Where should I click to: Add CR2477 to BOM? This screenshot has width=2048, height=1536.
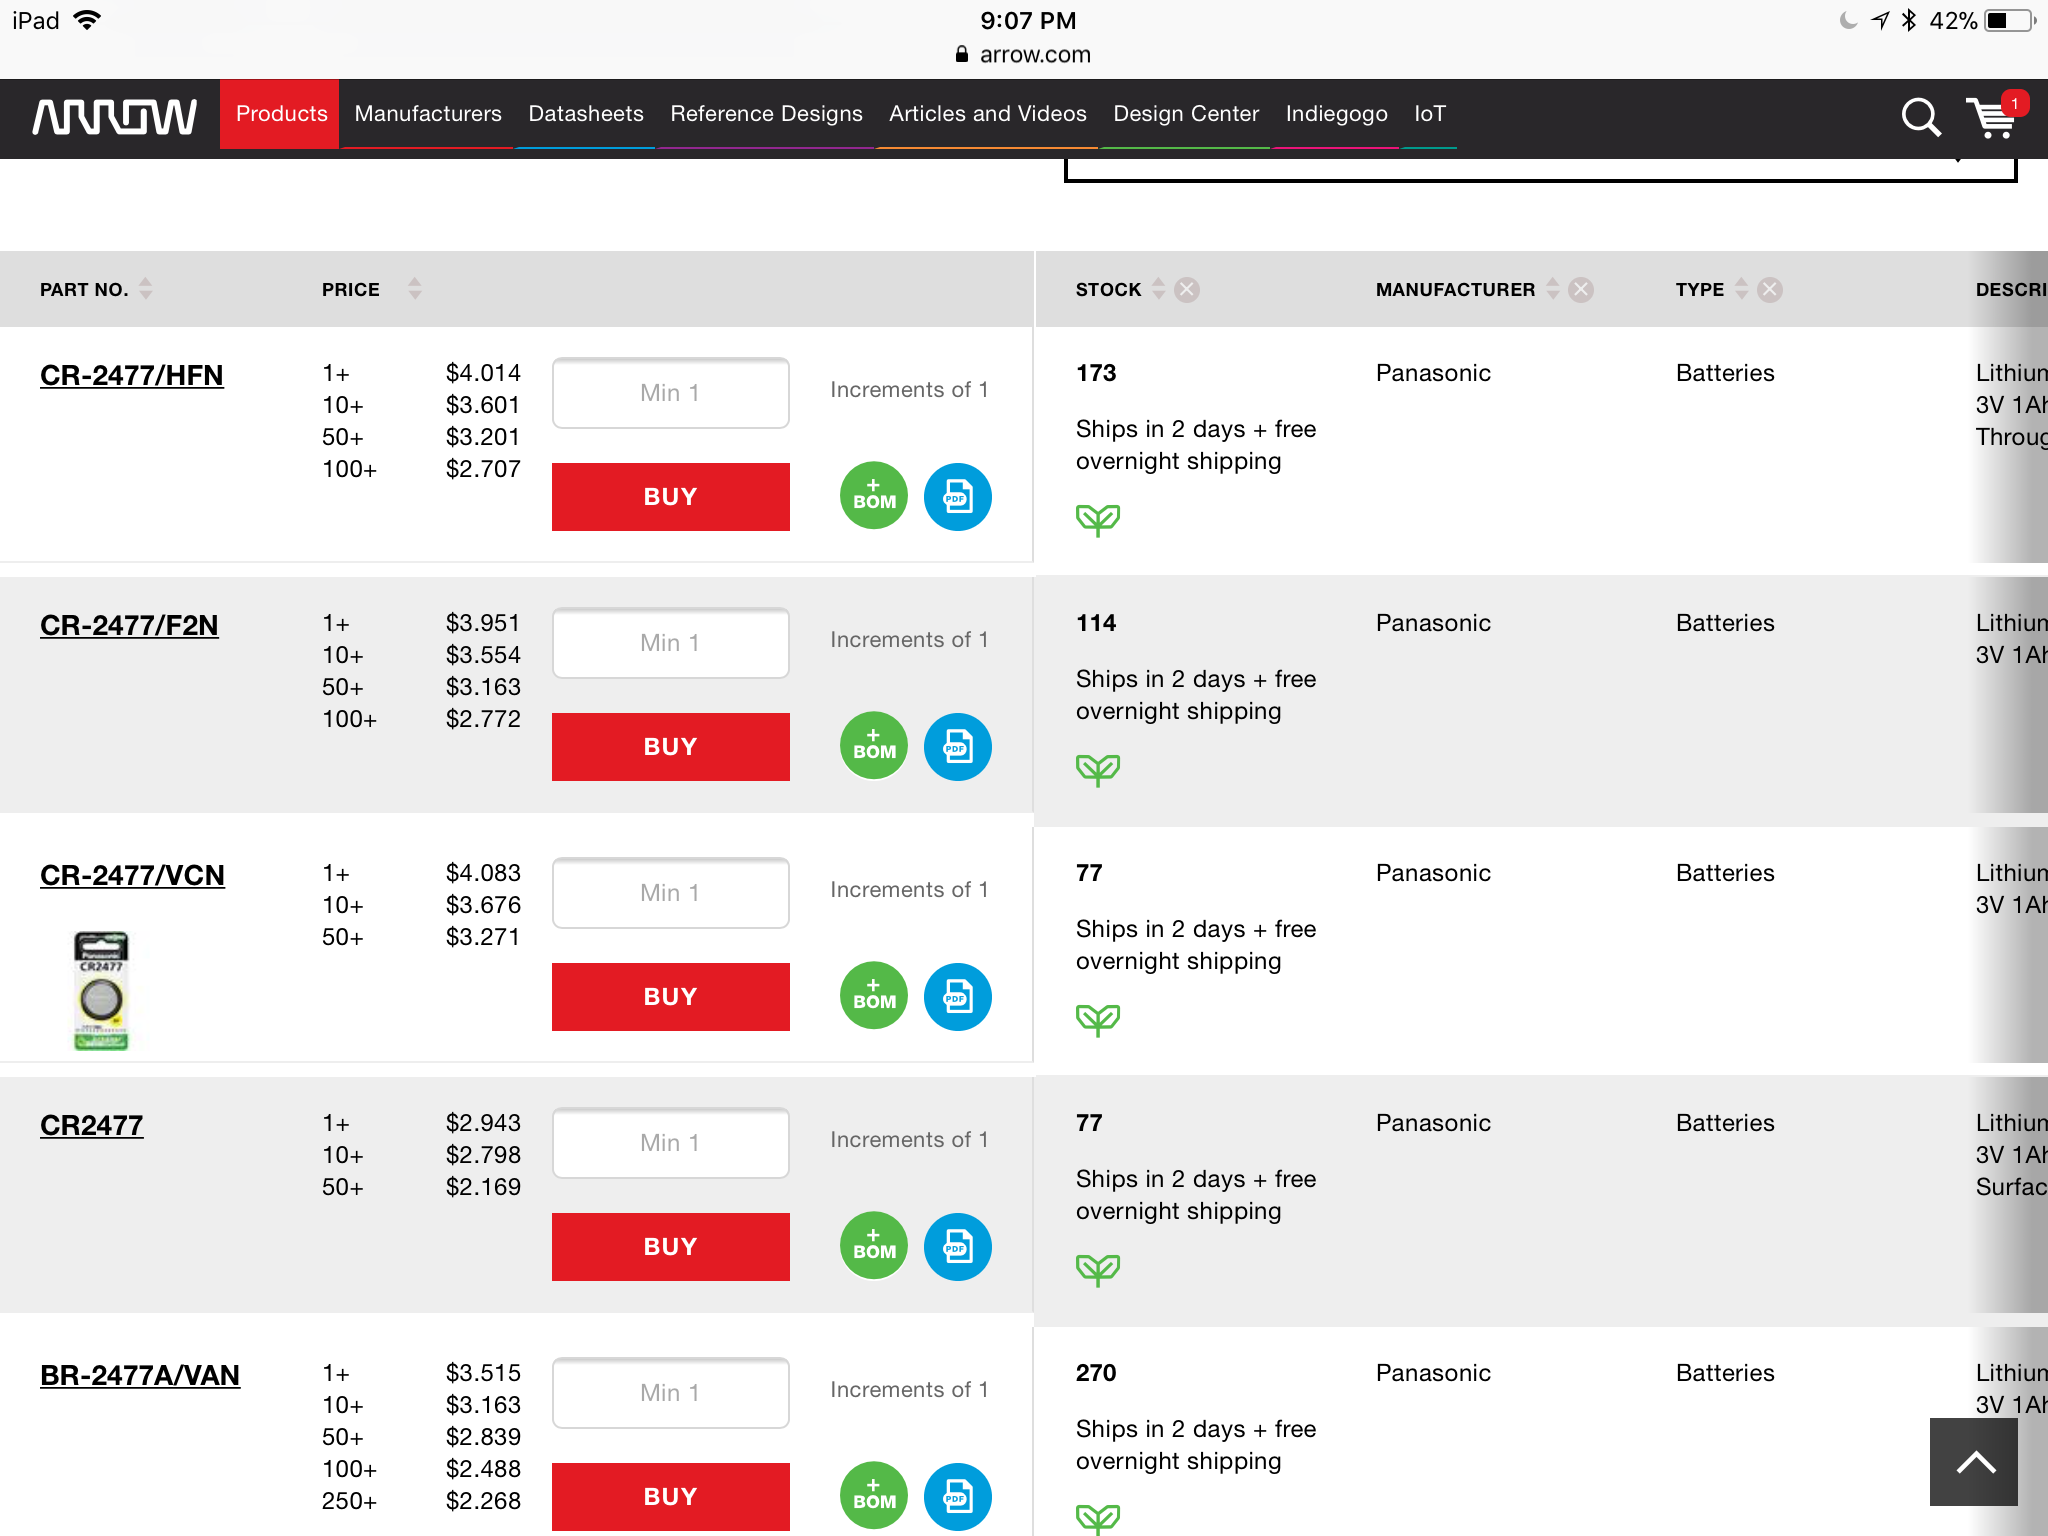(x=874, y=1246)
